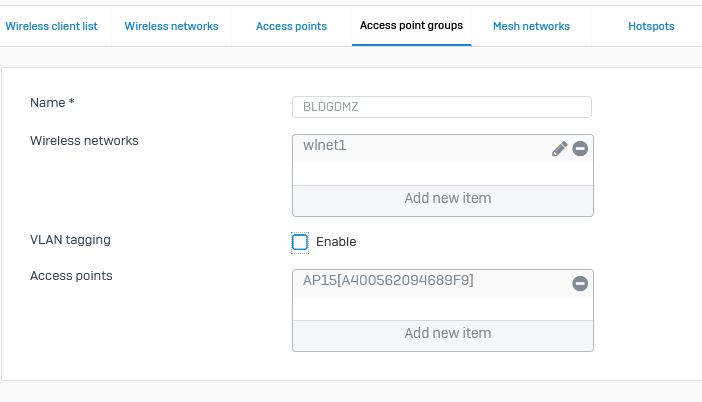The height and width of the screenshot is (402, 702).
Task: Click empty space below wlnet1 in list
Action: click(443, 174)
